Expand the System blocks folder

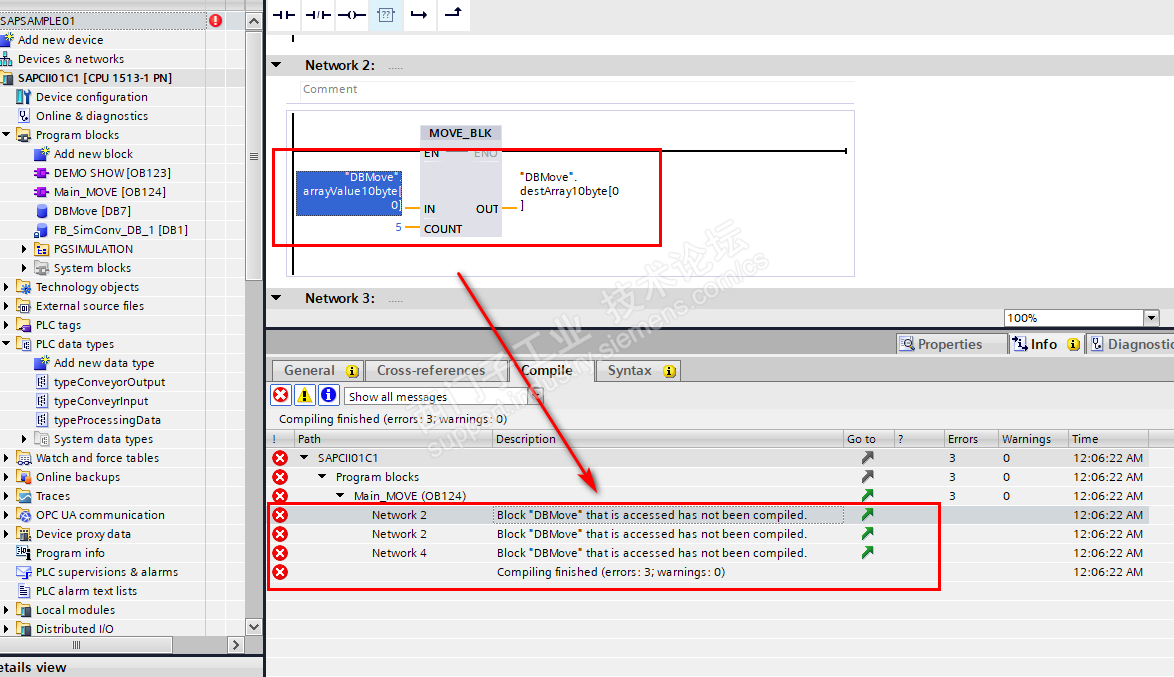tap(24, 267)
